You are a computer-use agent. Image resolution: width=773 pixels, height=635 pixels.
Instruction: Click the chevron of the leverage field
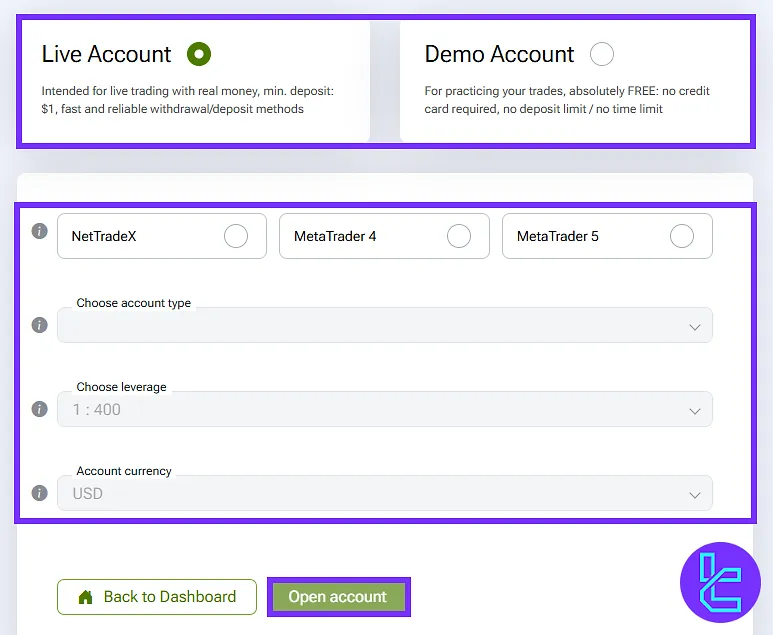pyautogui.click(x=695, y=411)
